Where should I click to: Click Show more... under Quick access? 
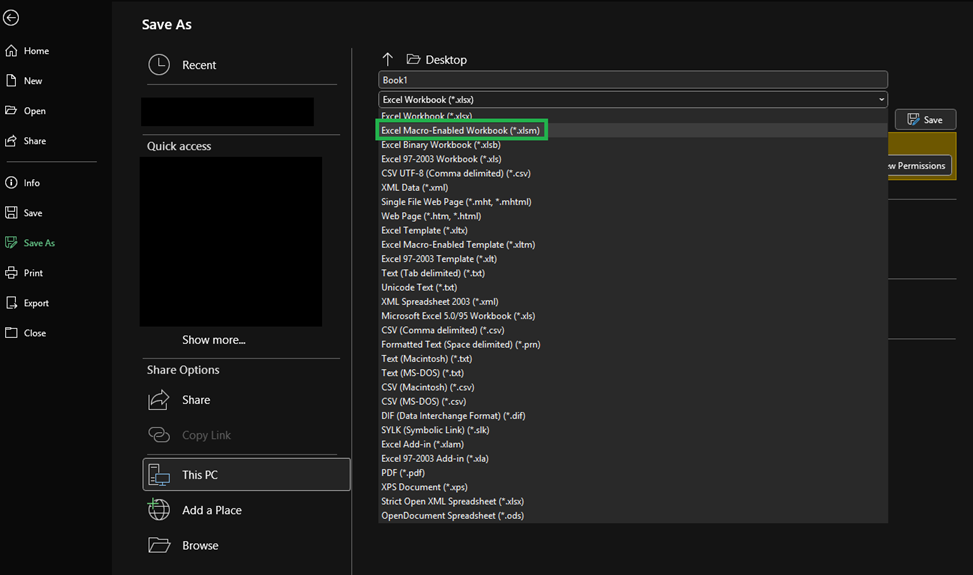[213, 340]
